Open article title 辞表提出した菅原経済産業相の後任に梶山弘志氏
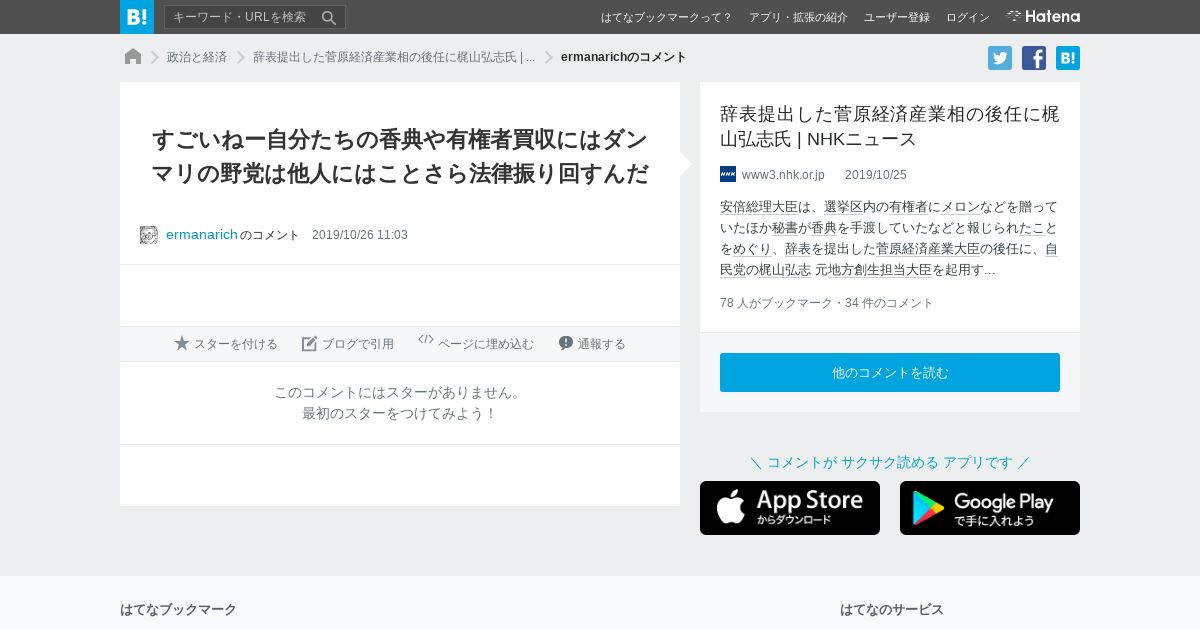Screen dimensions: 1200x630 pyautogui.click(x=889, y=126)
